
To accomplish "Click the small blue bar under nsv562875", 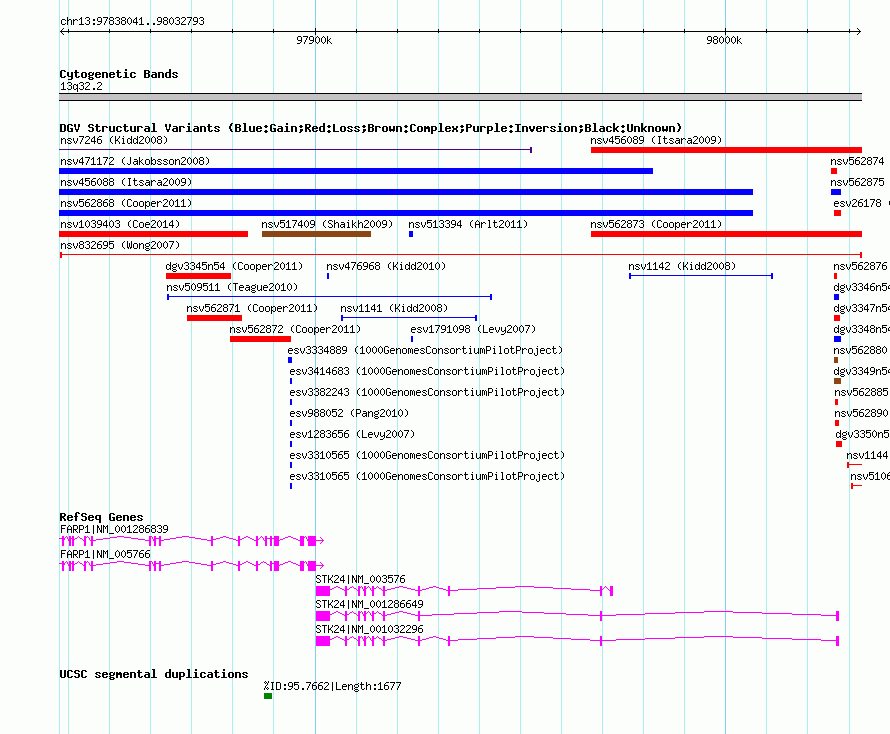I will (836, 192).
